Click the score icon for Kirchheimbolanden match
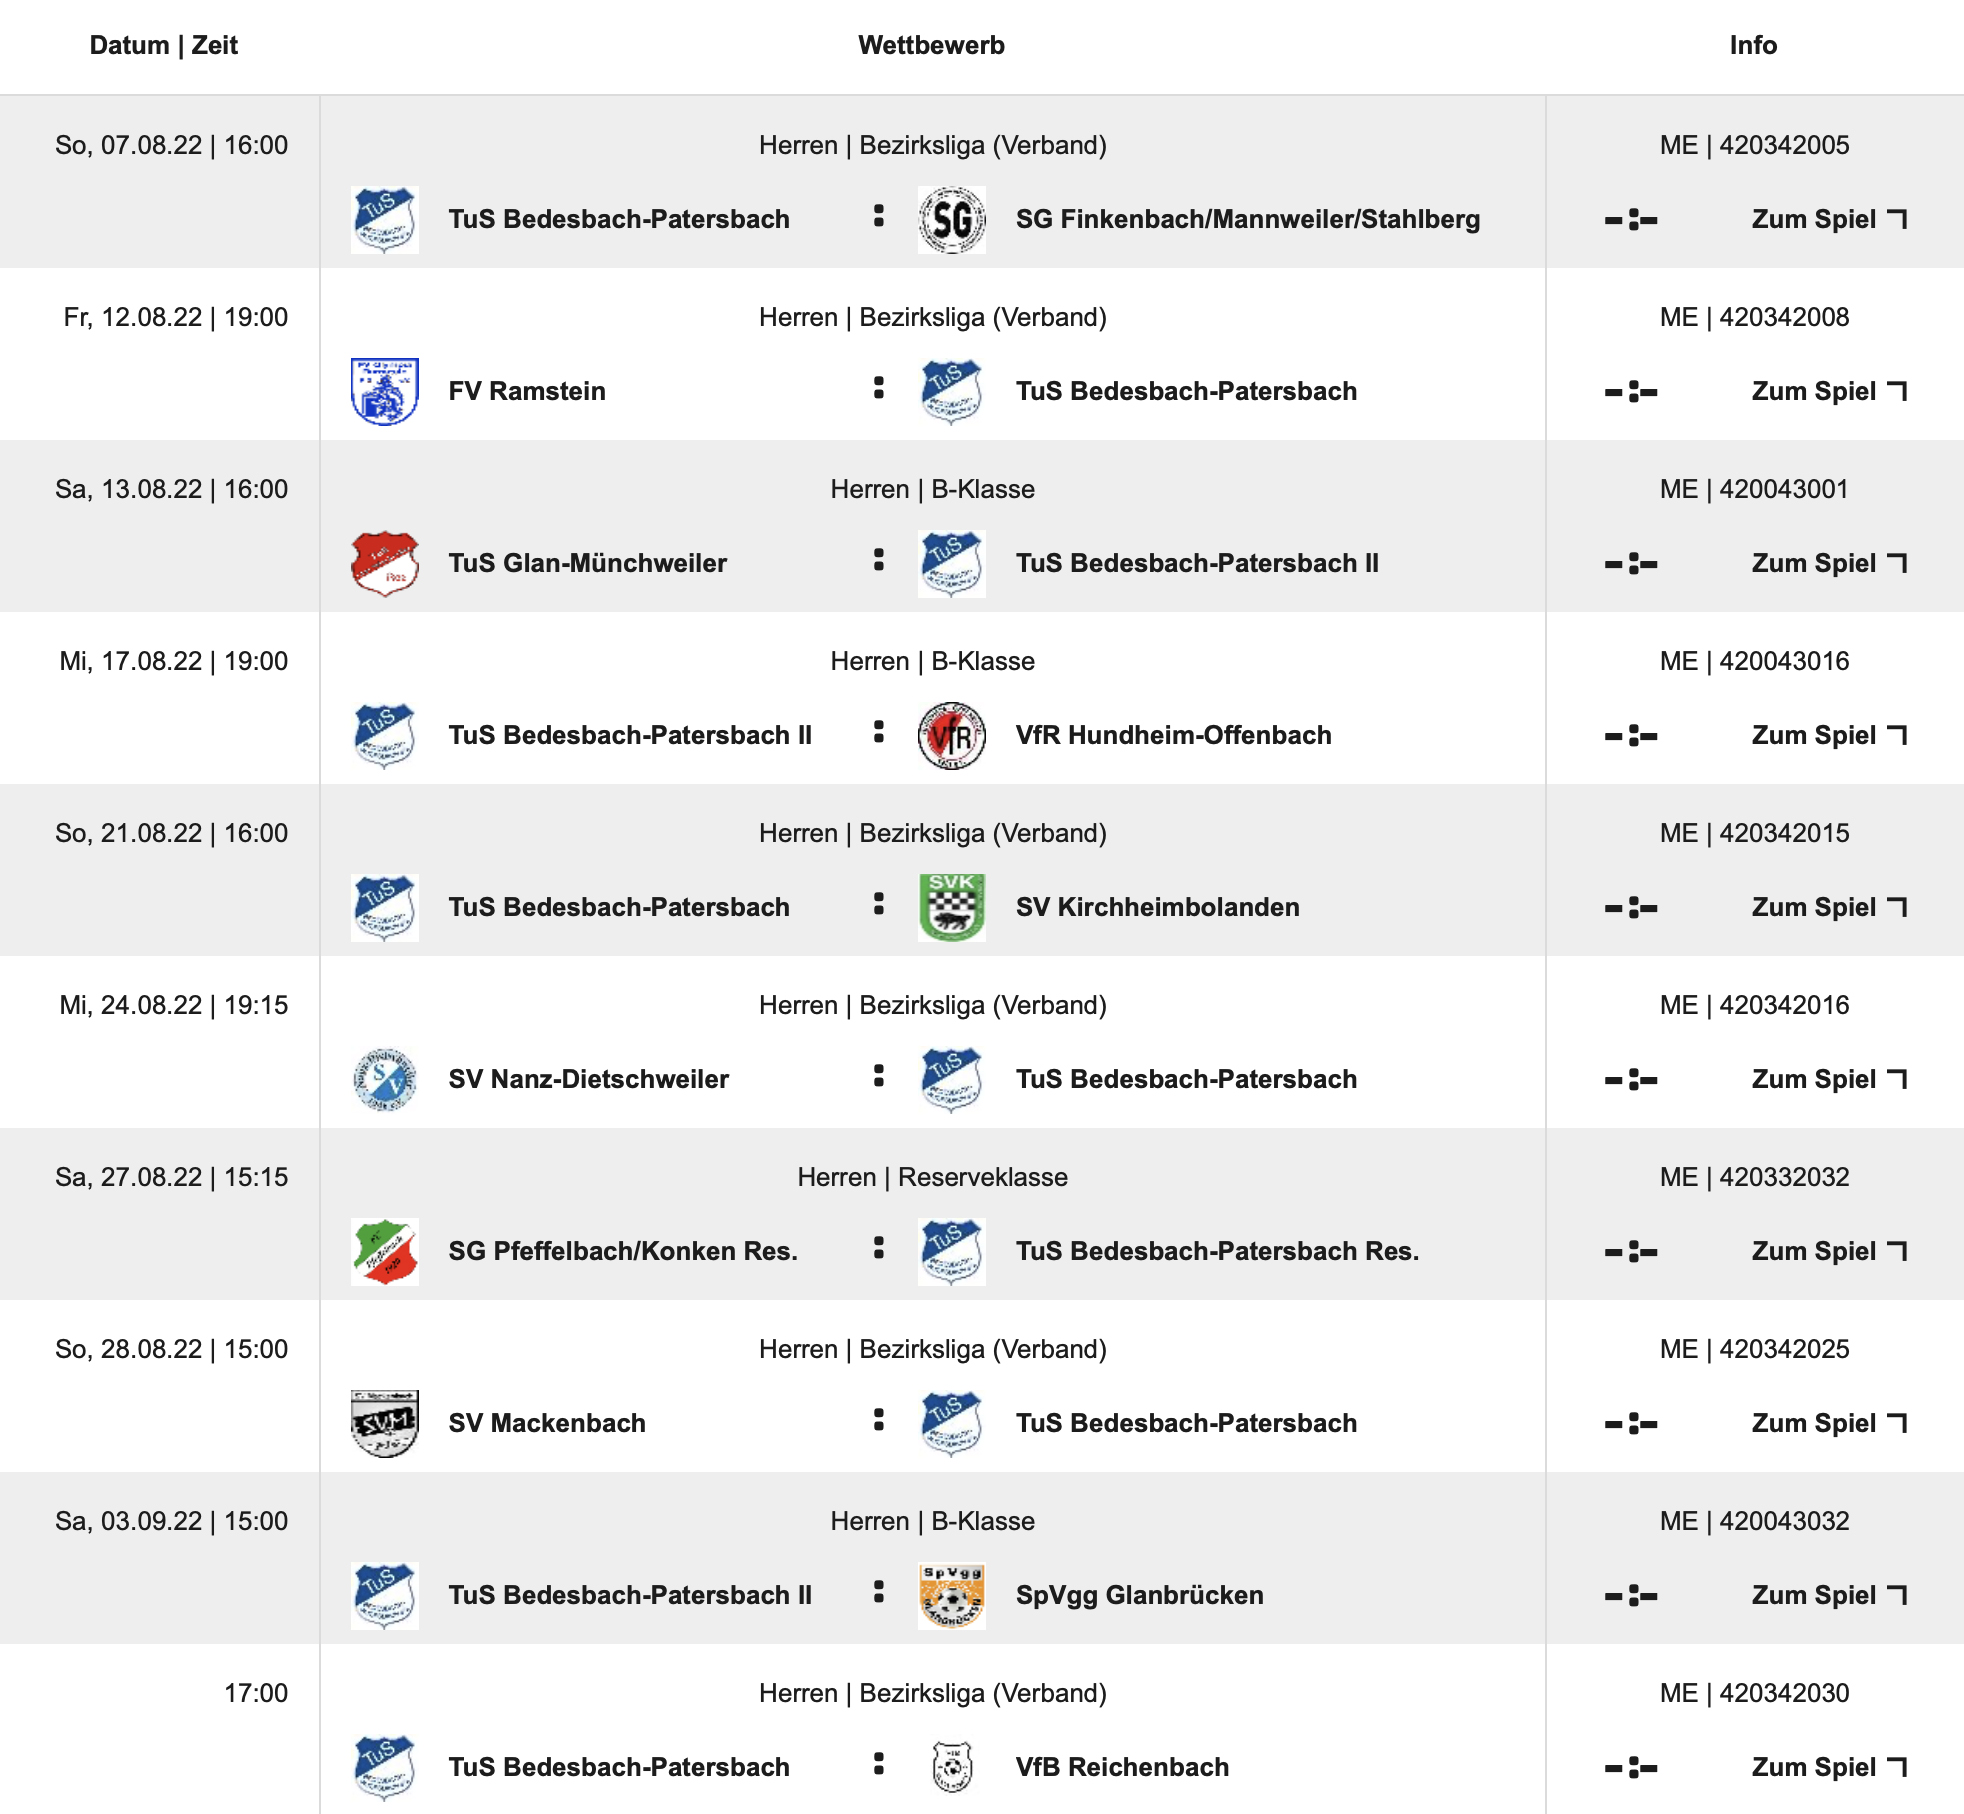Screen dimensions: 1964x1814 [1631, 908]
